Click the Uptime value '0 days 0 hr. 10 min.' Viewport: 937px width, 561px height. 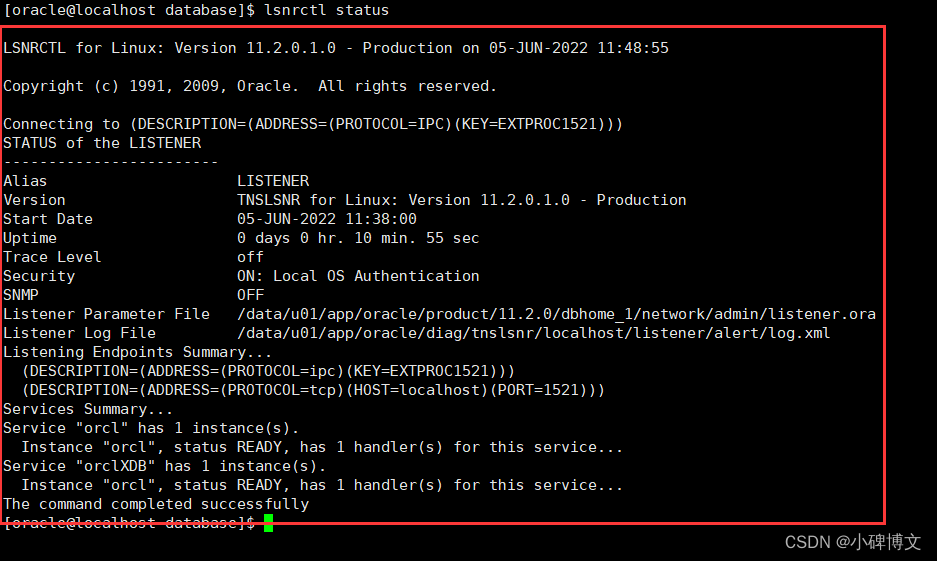(358, 238)
